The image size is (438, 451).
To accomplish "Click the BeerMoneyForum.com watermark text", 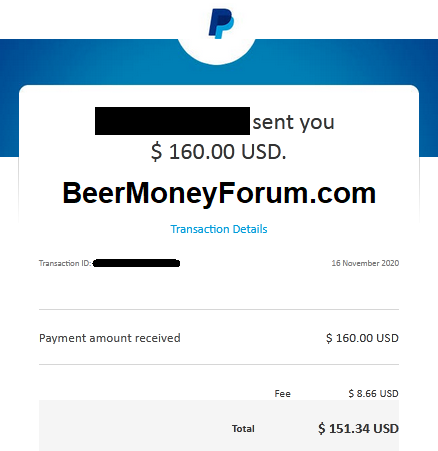I will 219,193.
